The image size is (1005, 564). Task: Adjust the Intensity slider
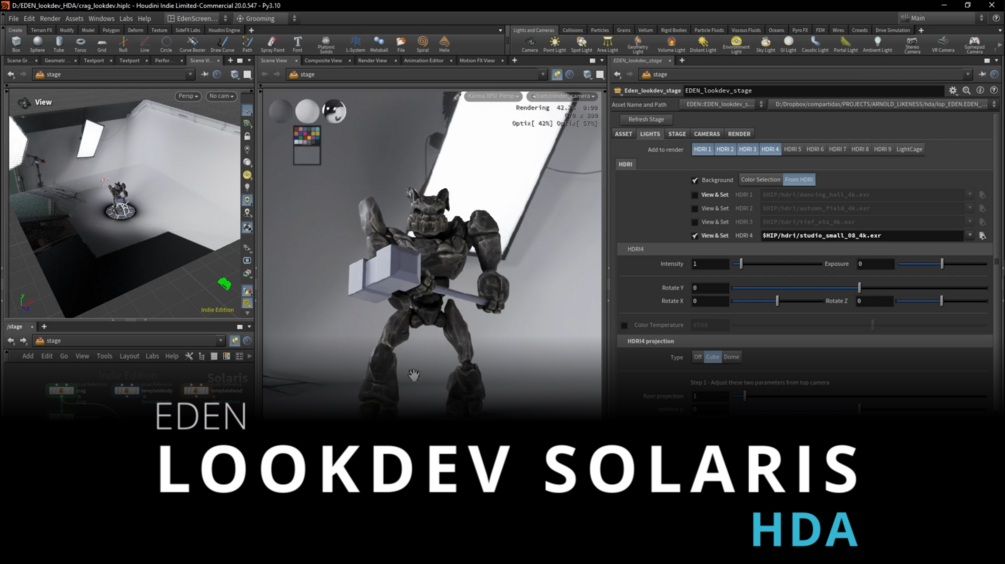[777, 264]
